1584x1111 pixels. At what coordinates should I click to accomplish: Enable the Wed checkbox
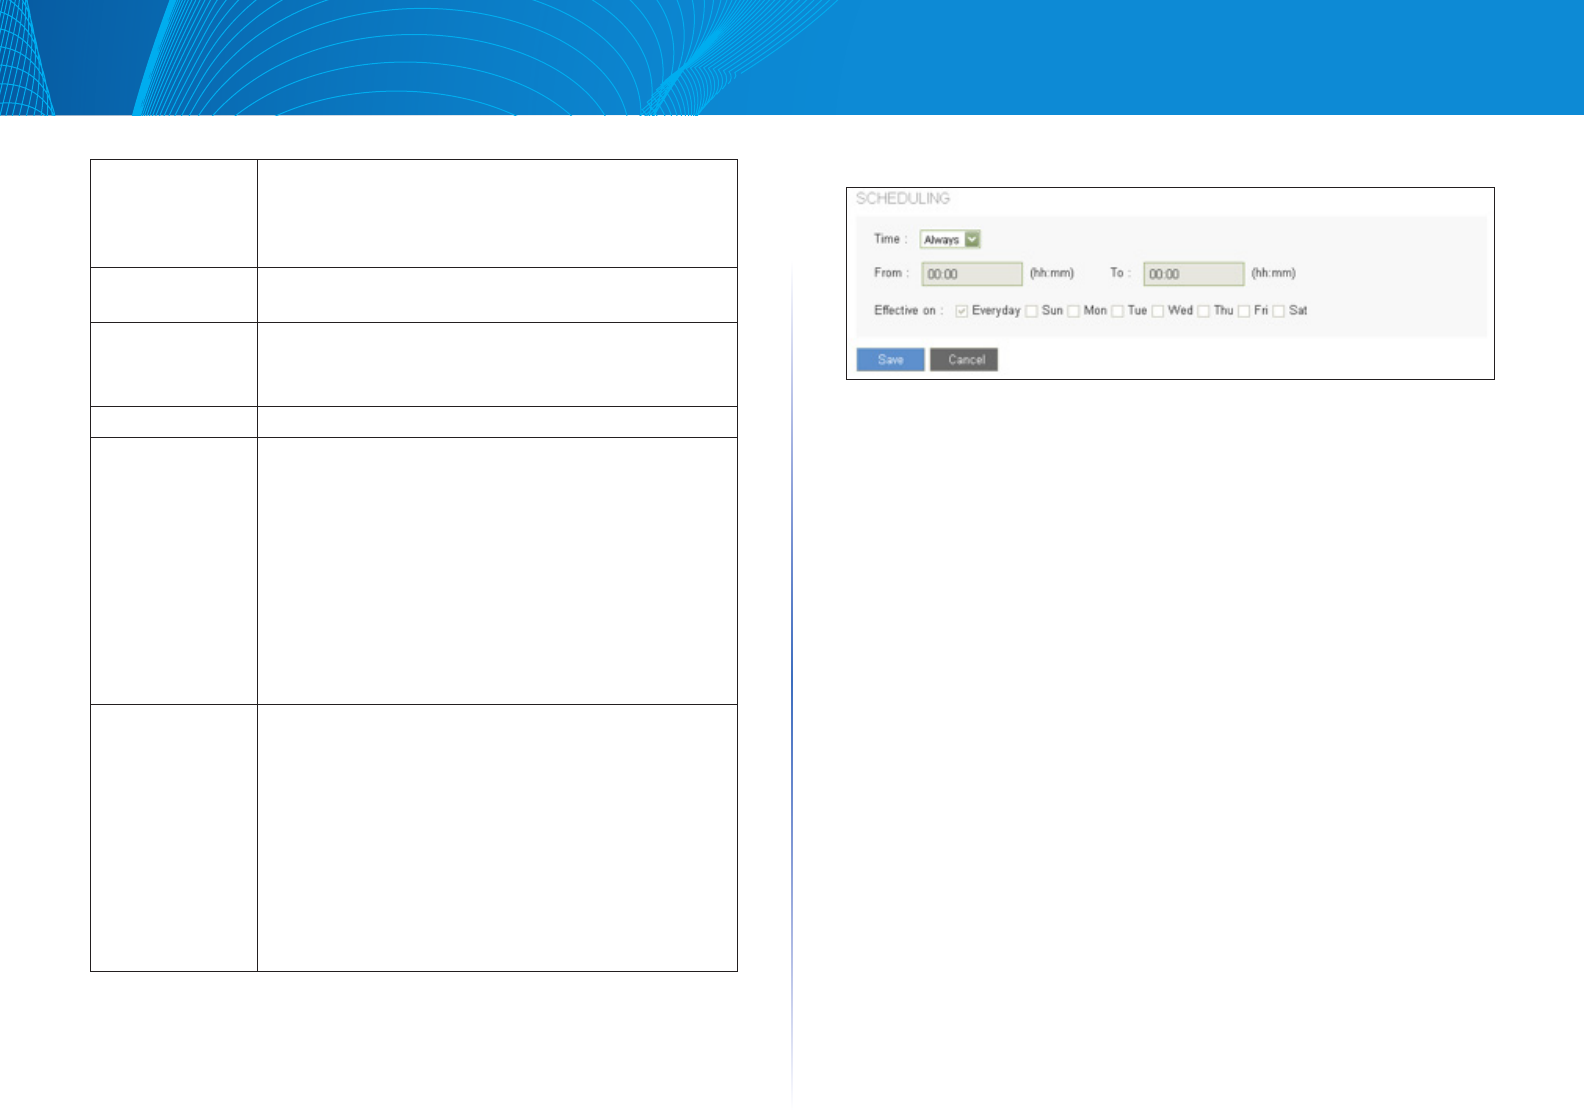(x=1157, y=311)
